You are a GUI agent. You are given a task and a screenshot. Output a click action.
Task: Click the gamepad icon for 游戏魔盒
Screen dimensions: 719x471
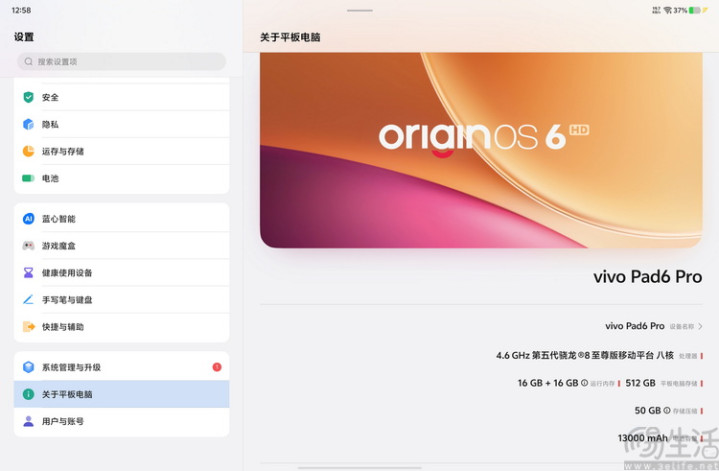(x=28, y=246)
